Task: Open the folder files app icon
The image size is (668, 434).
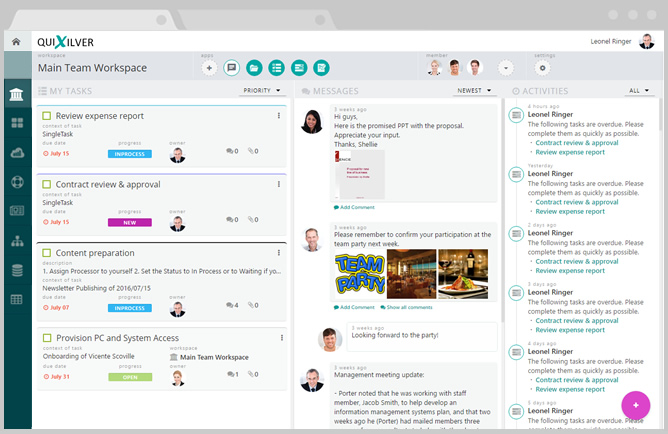Action: pos(254,68)
